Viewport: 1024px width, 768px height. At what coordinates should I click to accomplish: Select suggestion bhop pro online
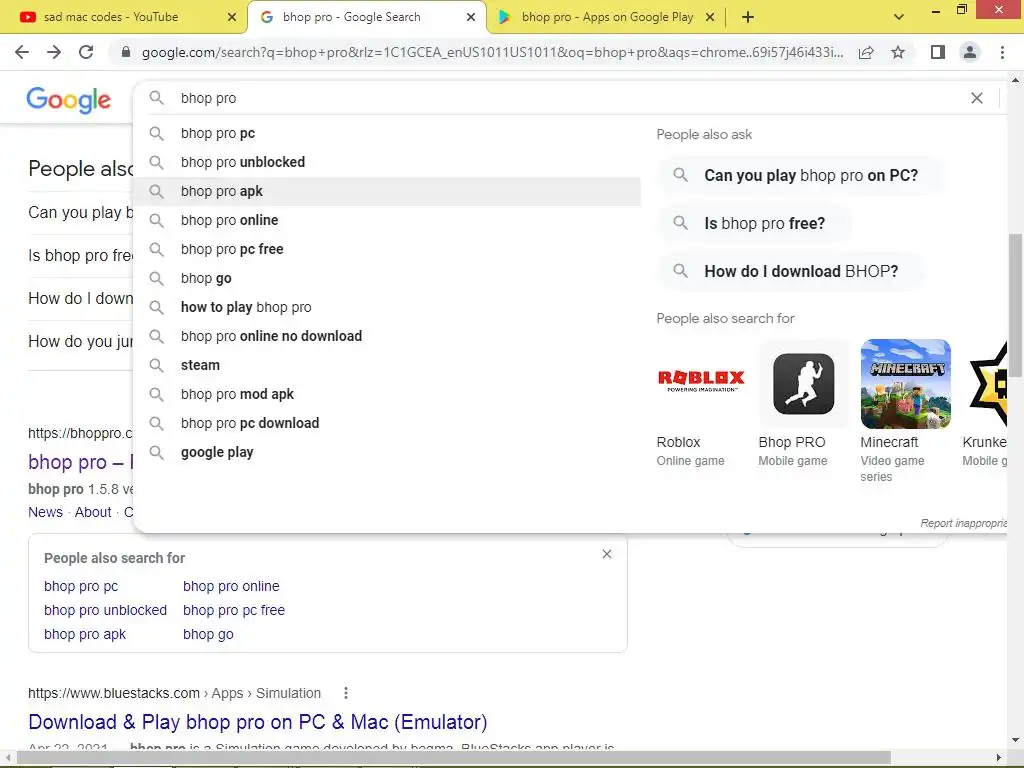pos(387,220)
